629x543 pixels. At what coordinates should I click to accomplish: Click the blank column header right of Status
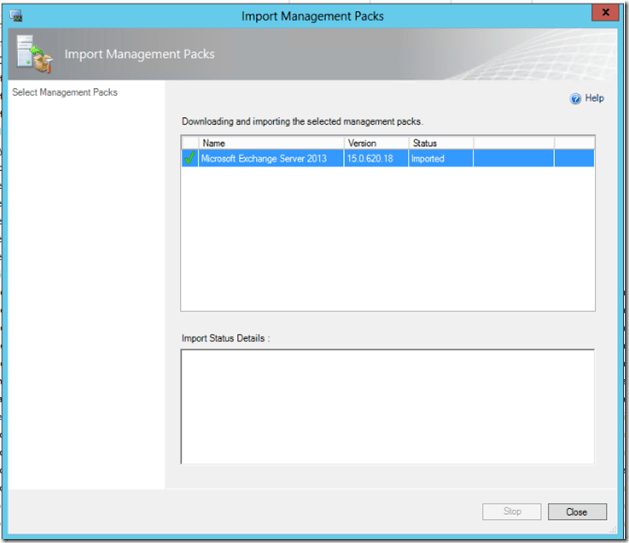513,143
